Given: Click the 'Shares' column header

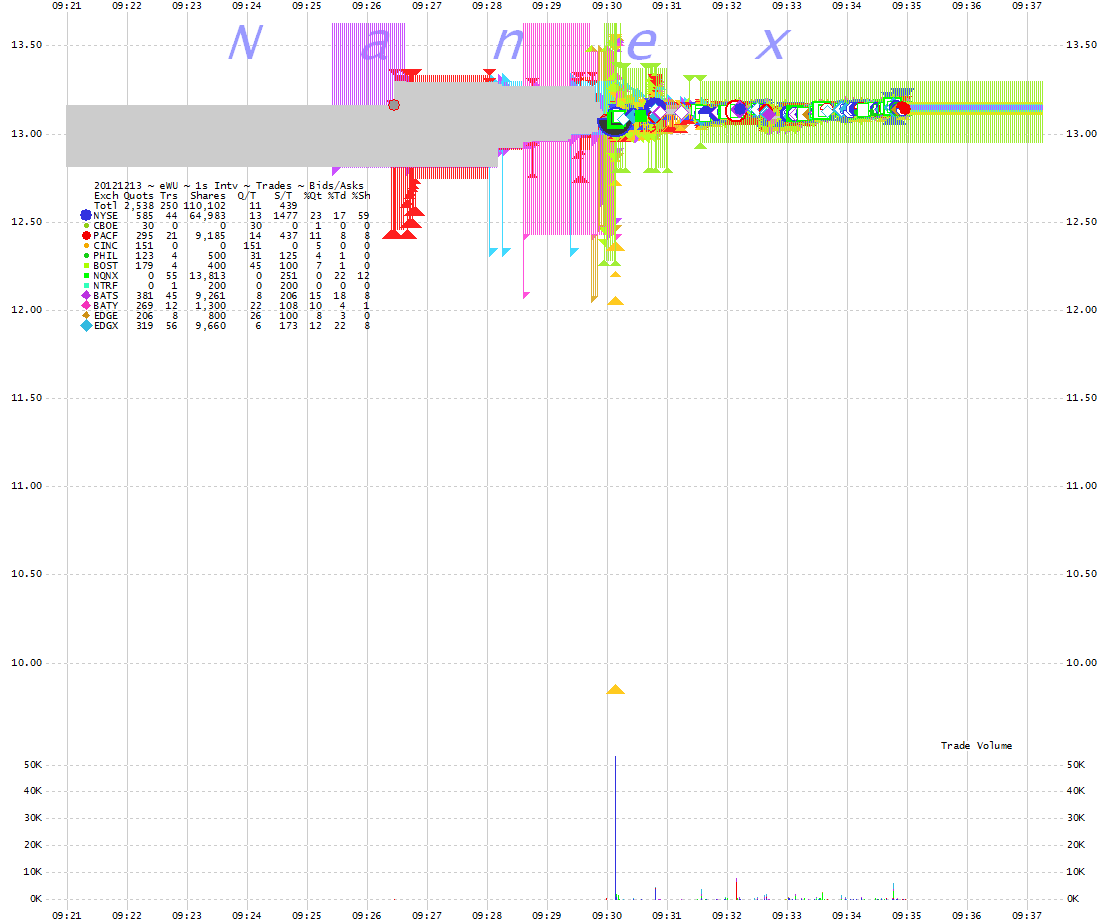Looking at the screenshot, I should click(207, 196).
